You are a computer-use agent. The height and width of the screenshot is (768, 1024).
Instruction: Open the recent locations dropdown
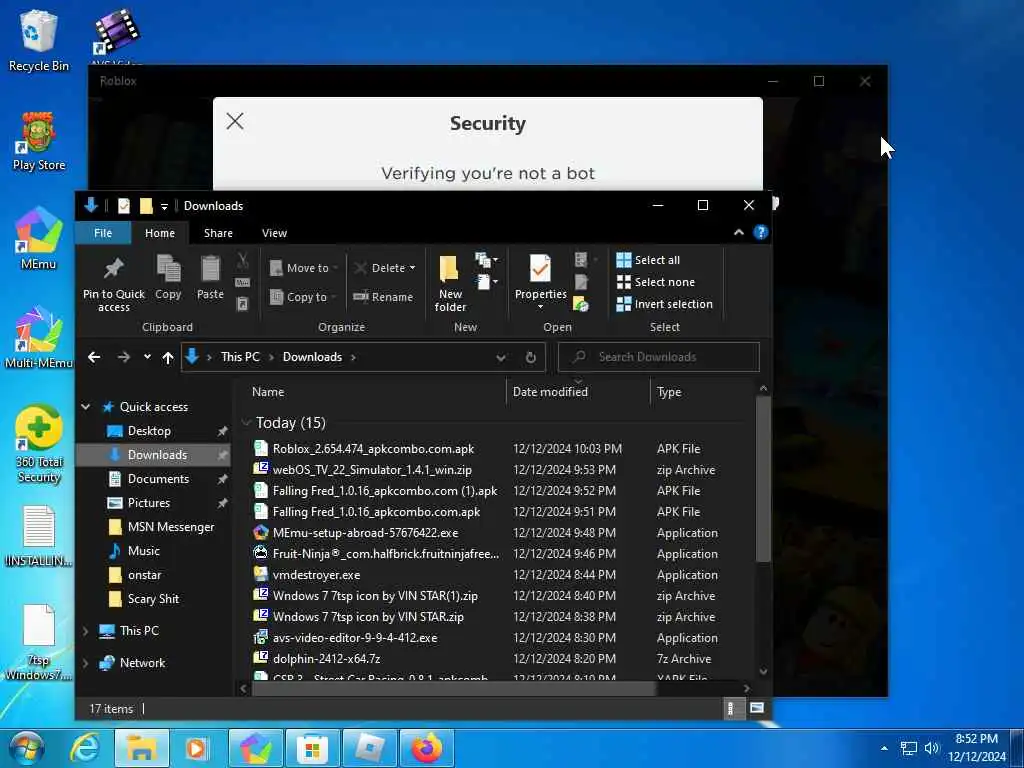coord(147,357)
